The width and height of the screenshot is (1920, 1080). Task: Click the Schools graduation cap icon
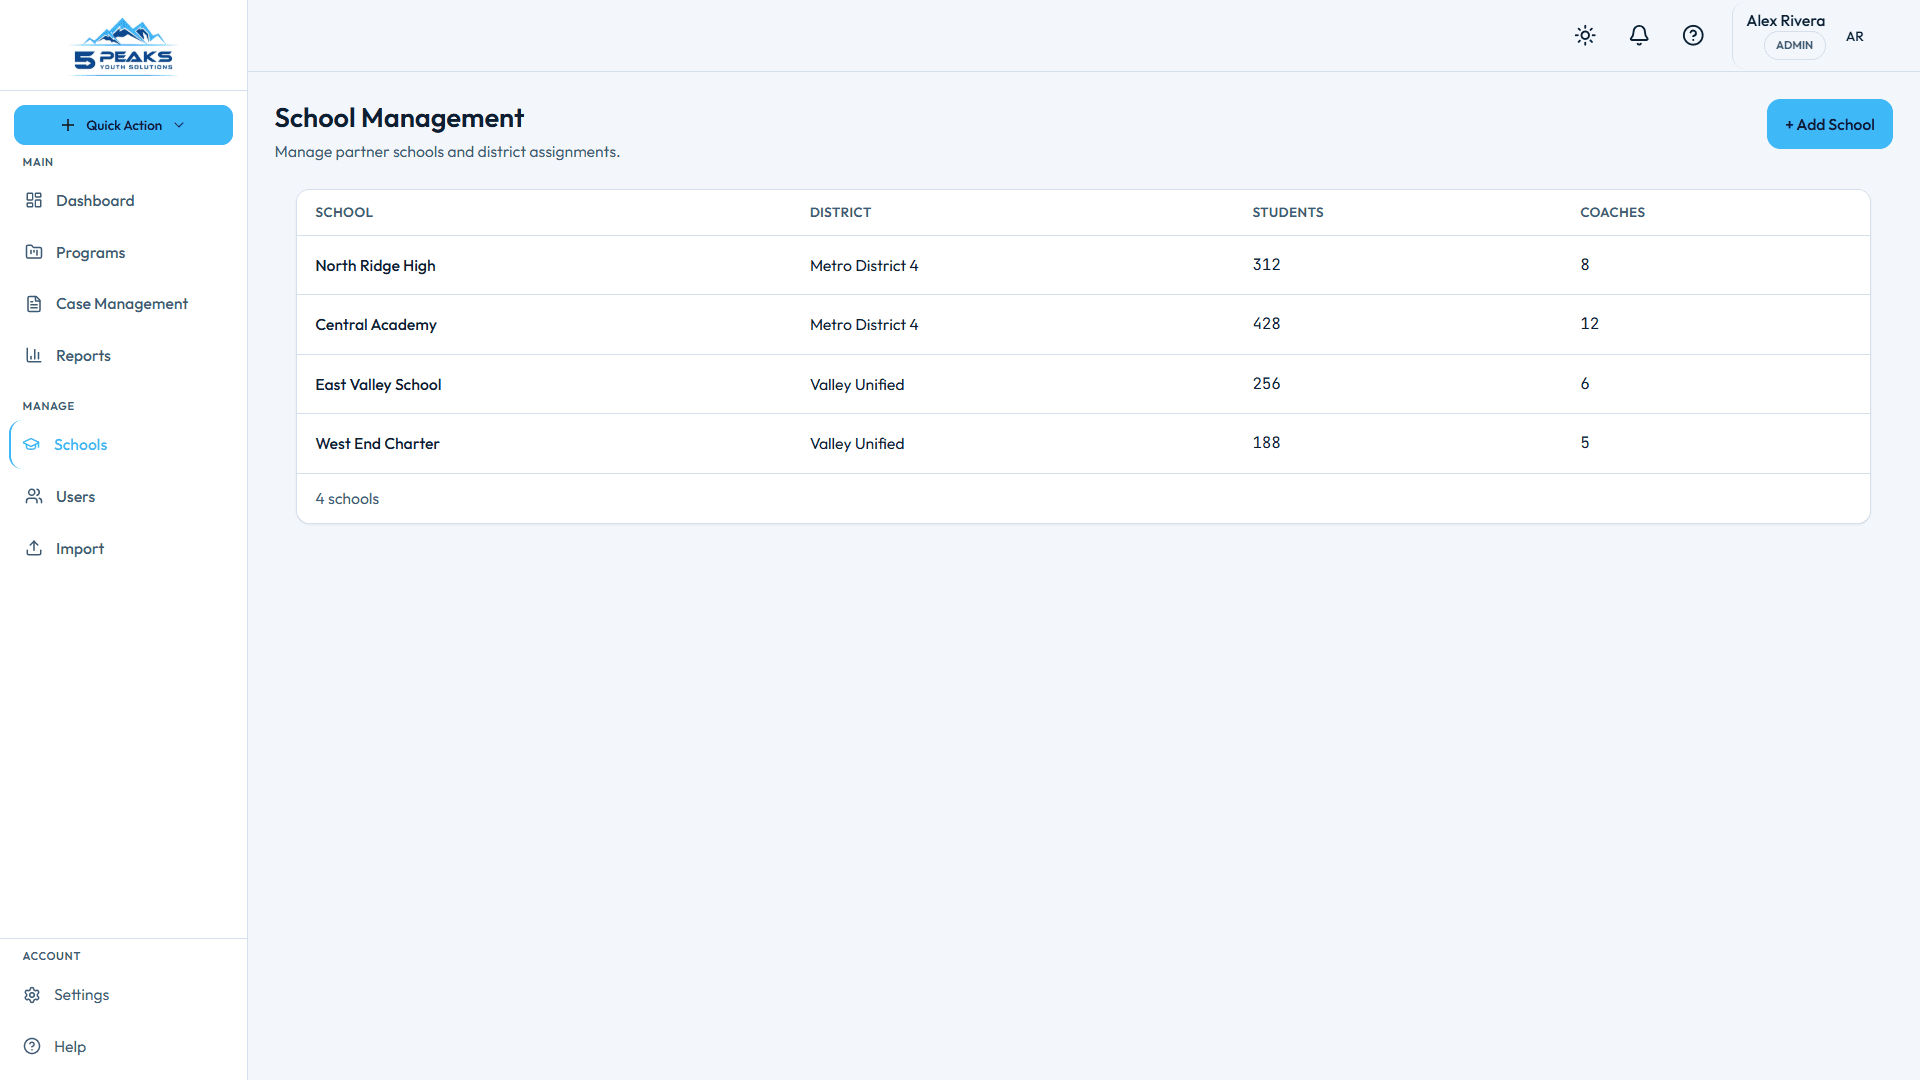[x=32, y=444]
